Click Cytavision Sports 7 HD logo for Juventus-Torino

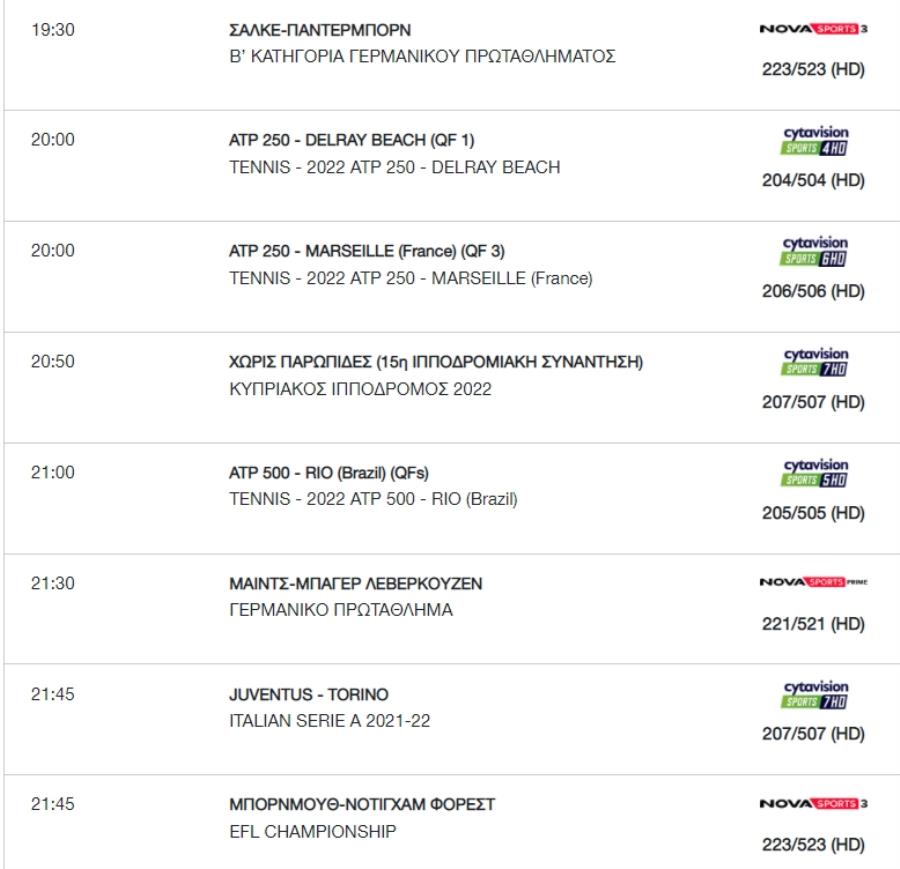(x=815, y=695)
